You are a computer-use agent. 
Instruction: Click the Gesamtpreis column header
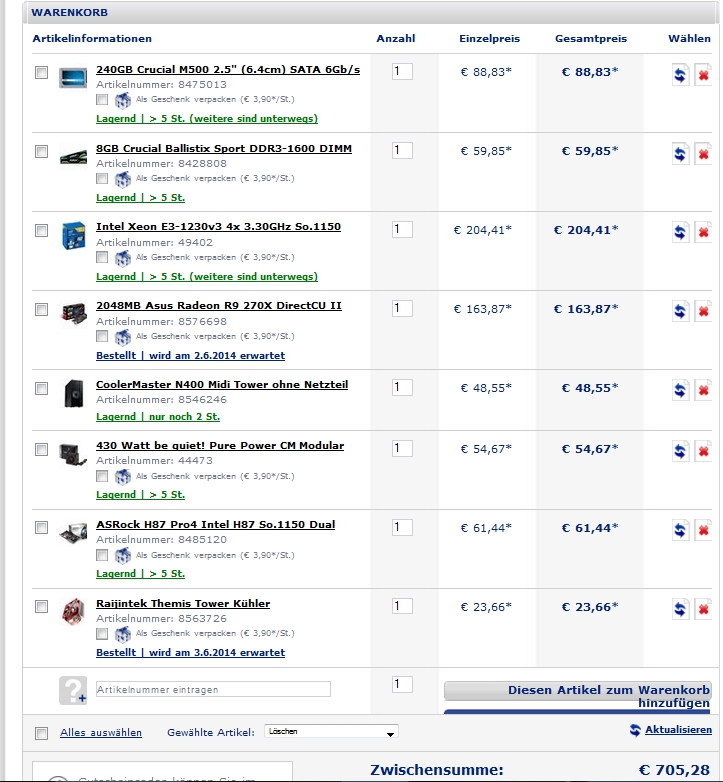click(591, 38)
